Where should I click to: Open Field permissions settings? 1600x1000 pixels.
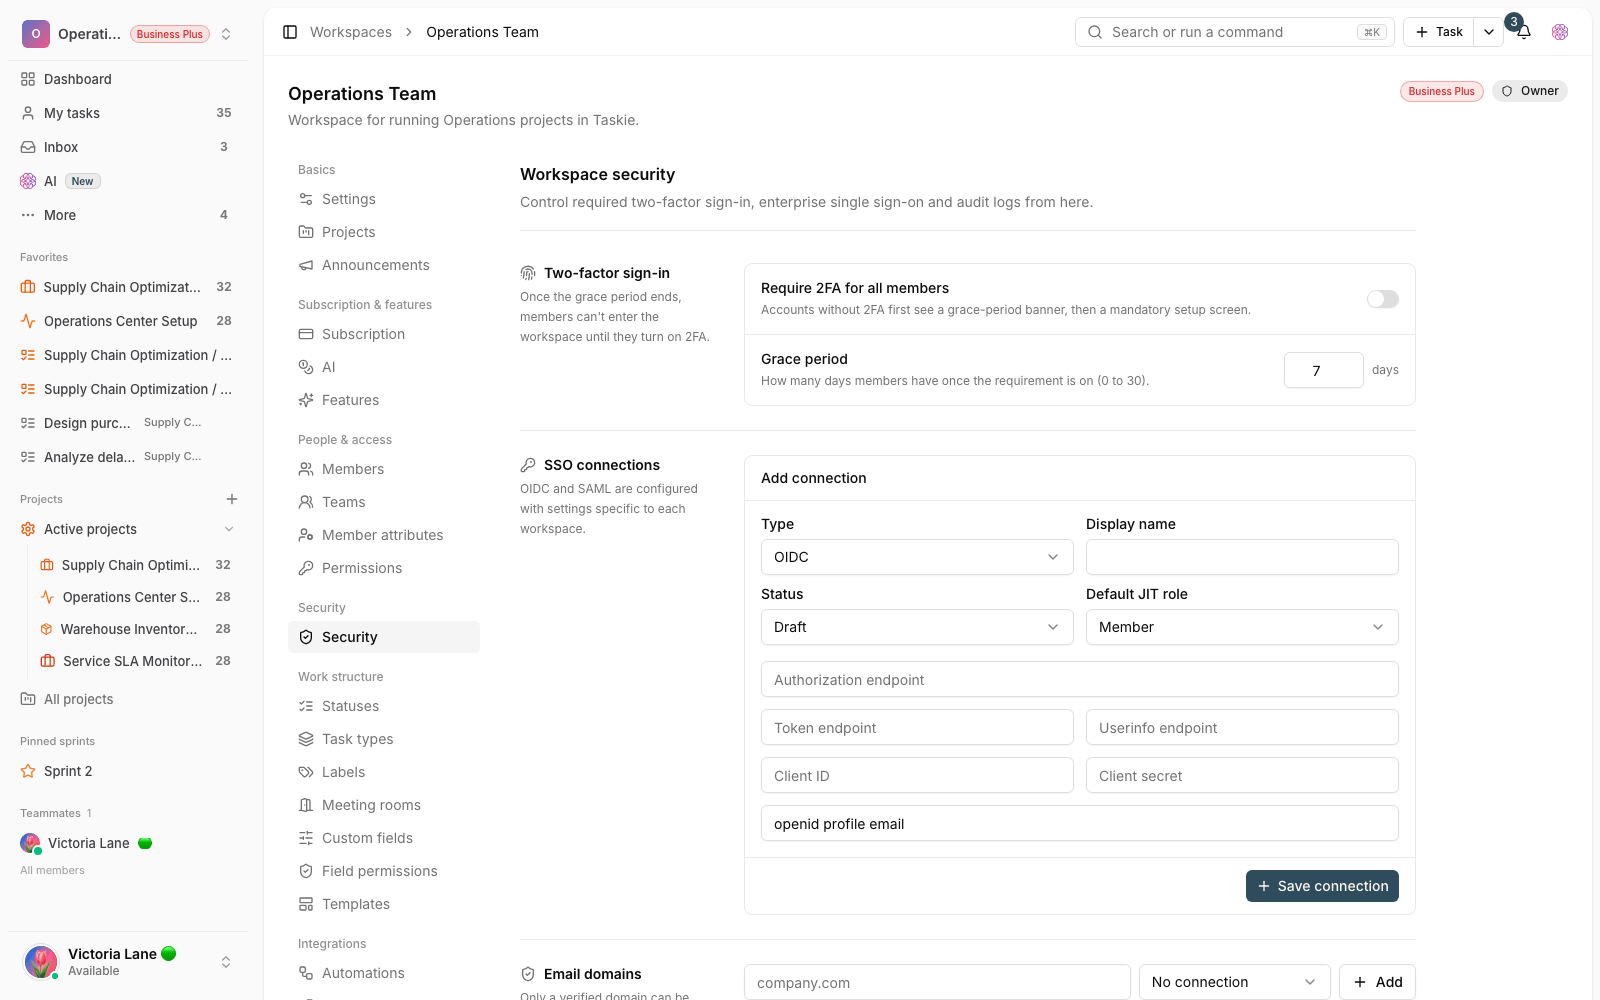384,871
